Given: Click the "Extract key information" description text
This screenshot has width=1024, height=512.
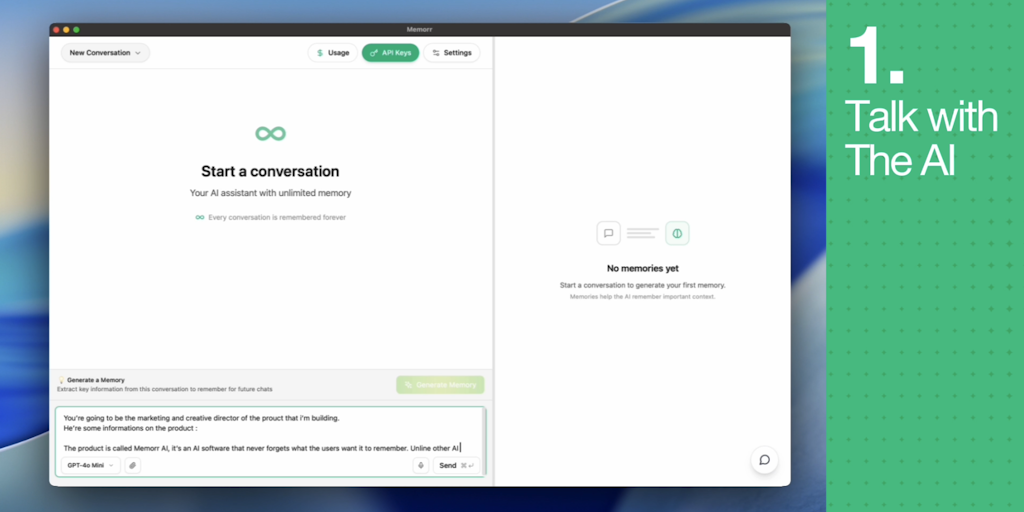Looking at the screenshot, I should [x=165, y=389].
